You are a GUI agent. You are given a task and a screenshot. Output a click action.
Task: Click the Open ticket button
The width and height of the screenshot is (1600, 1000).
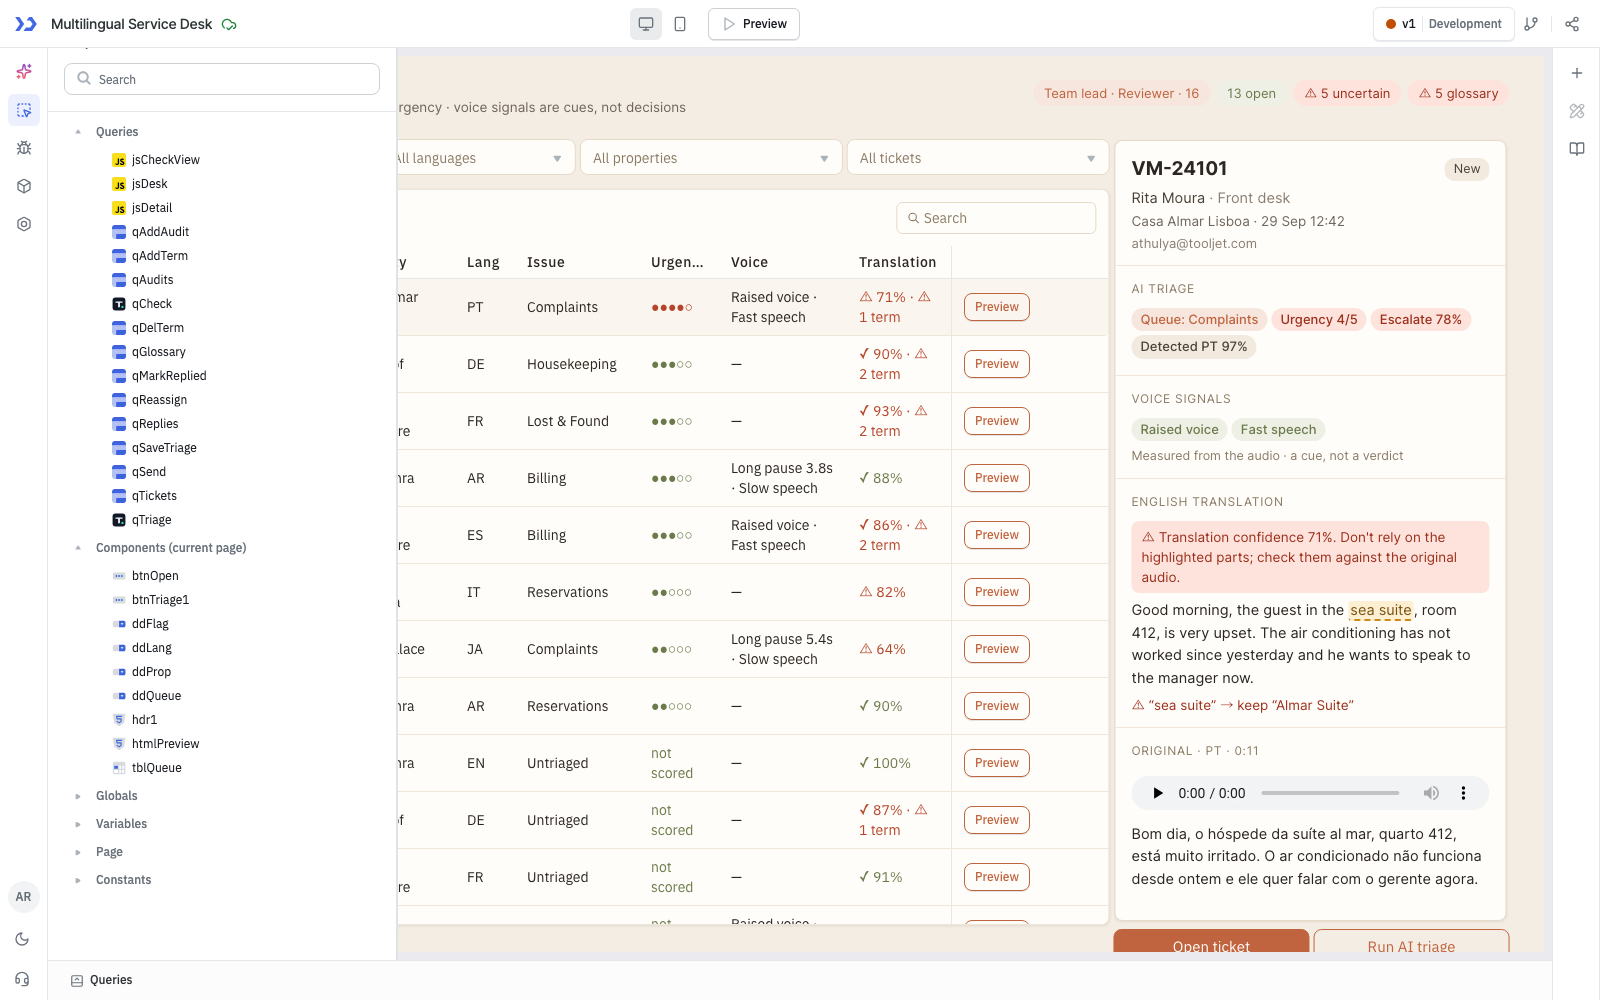pyautogui.click(x=1211, y=943)
